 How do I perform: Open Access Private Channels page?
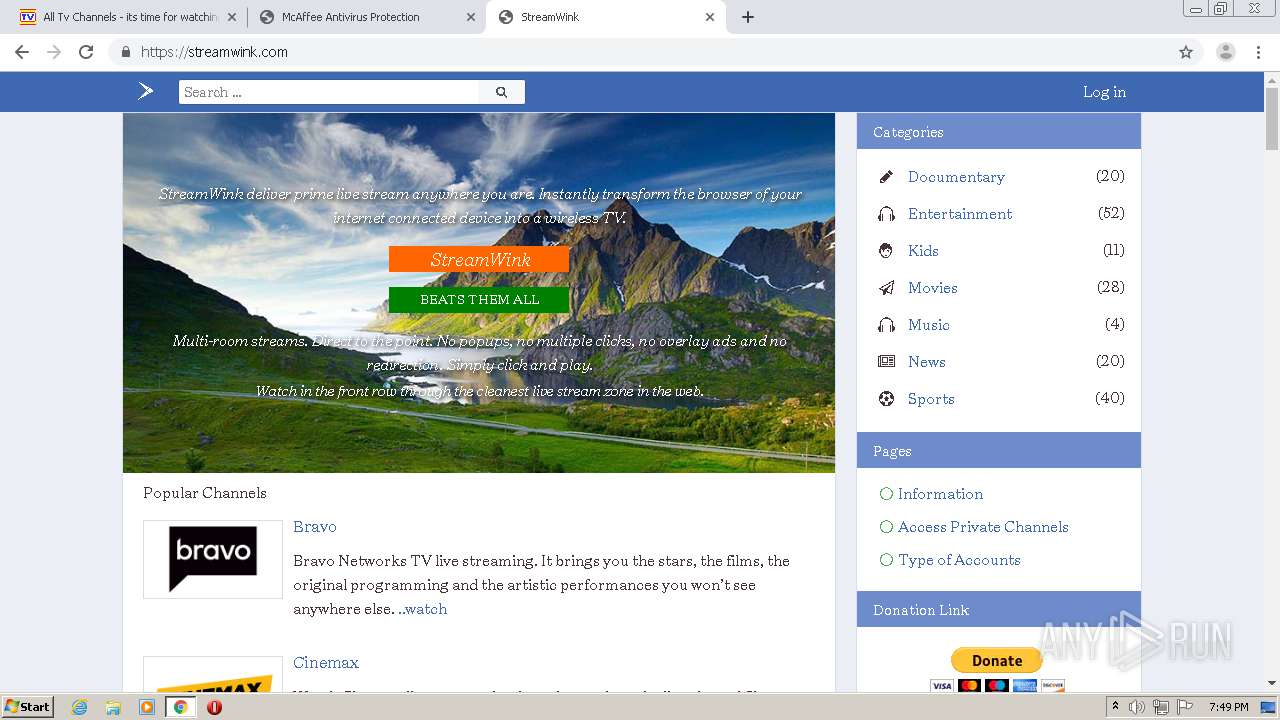click(x=983, y=527)
